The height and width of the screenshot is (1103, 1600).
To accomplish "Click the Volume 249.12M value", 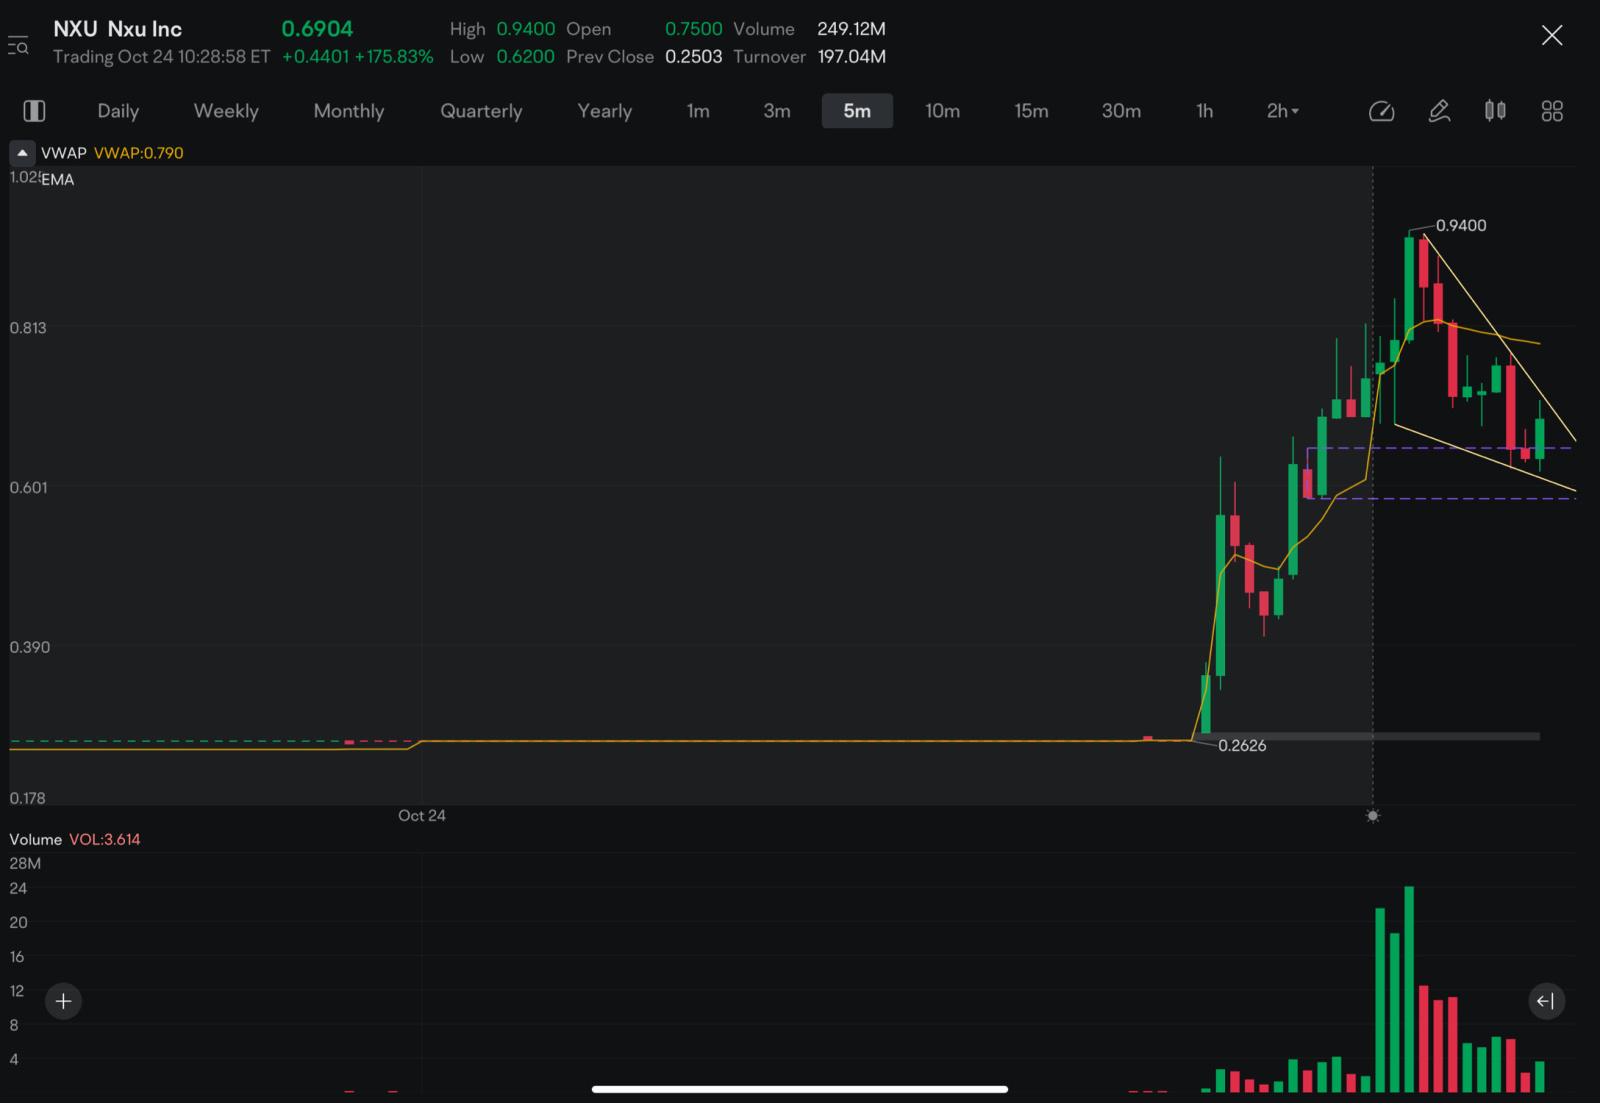I will click(x=852, y=29).
